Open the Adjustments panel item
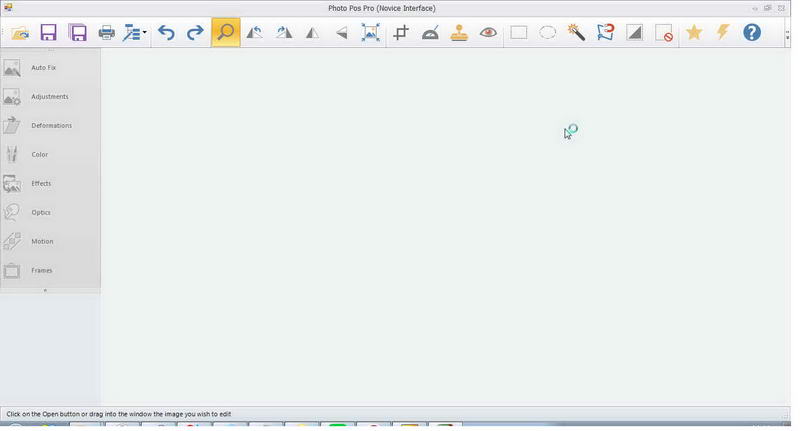This screenshot has width=800, height=431. [x=50, y=96]
